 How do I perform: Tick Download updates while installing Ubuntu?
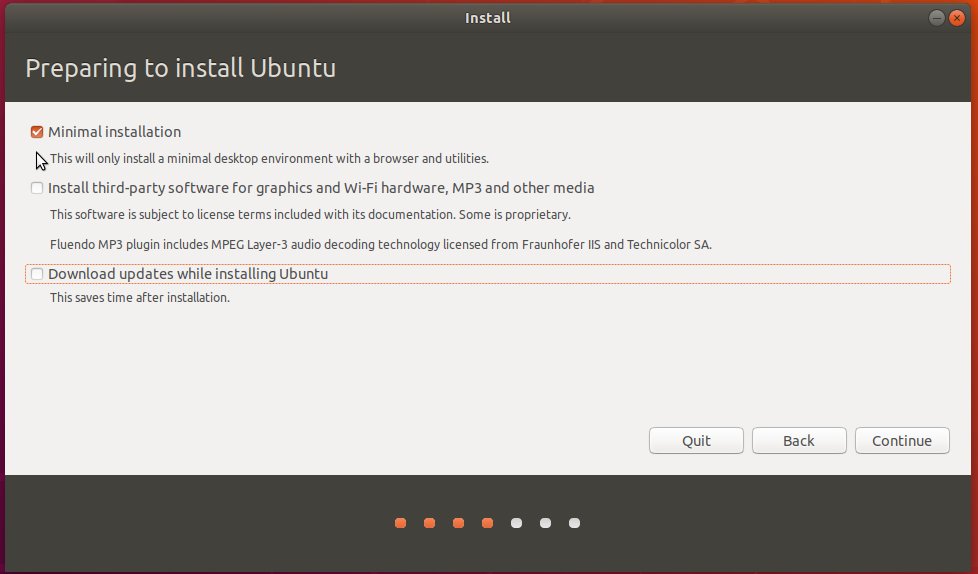pyautogui.click(x=37, y=274)
